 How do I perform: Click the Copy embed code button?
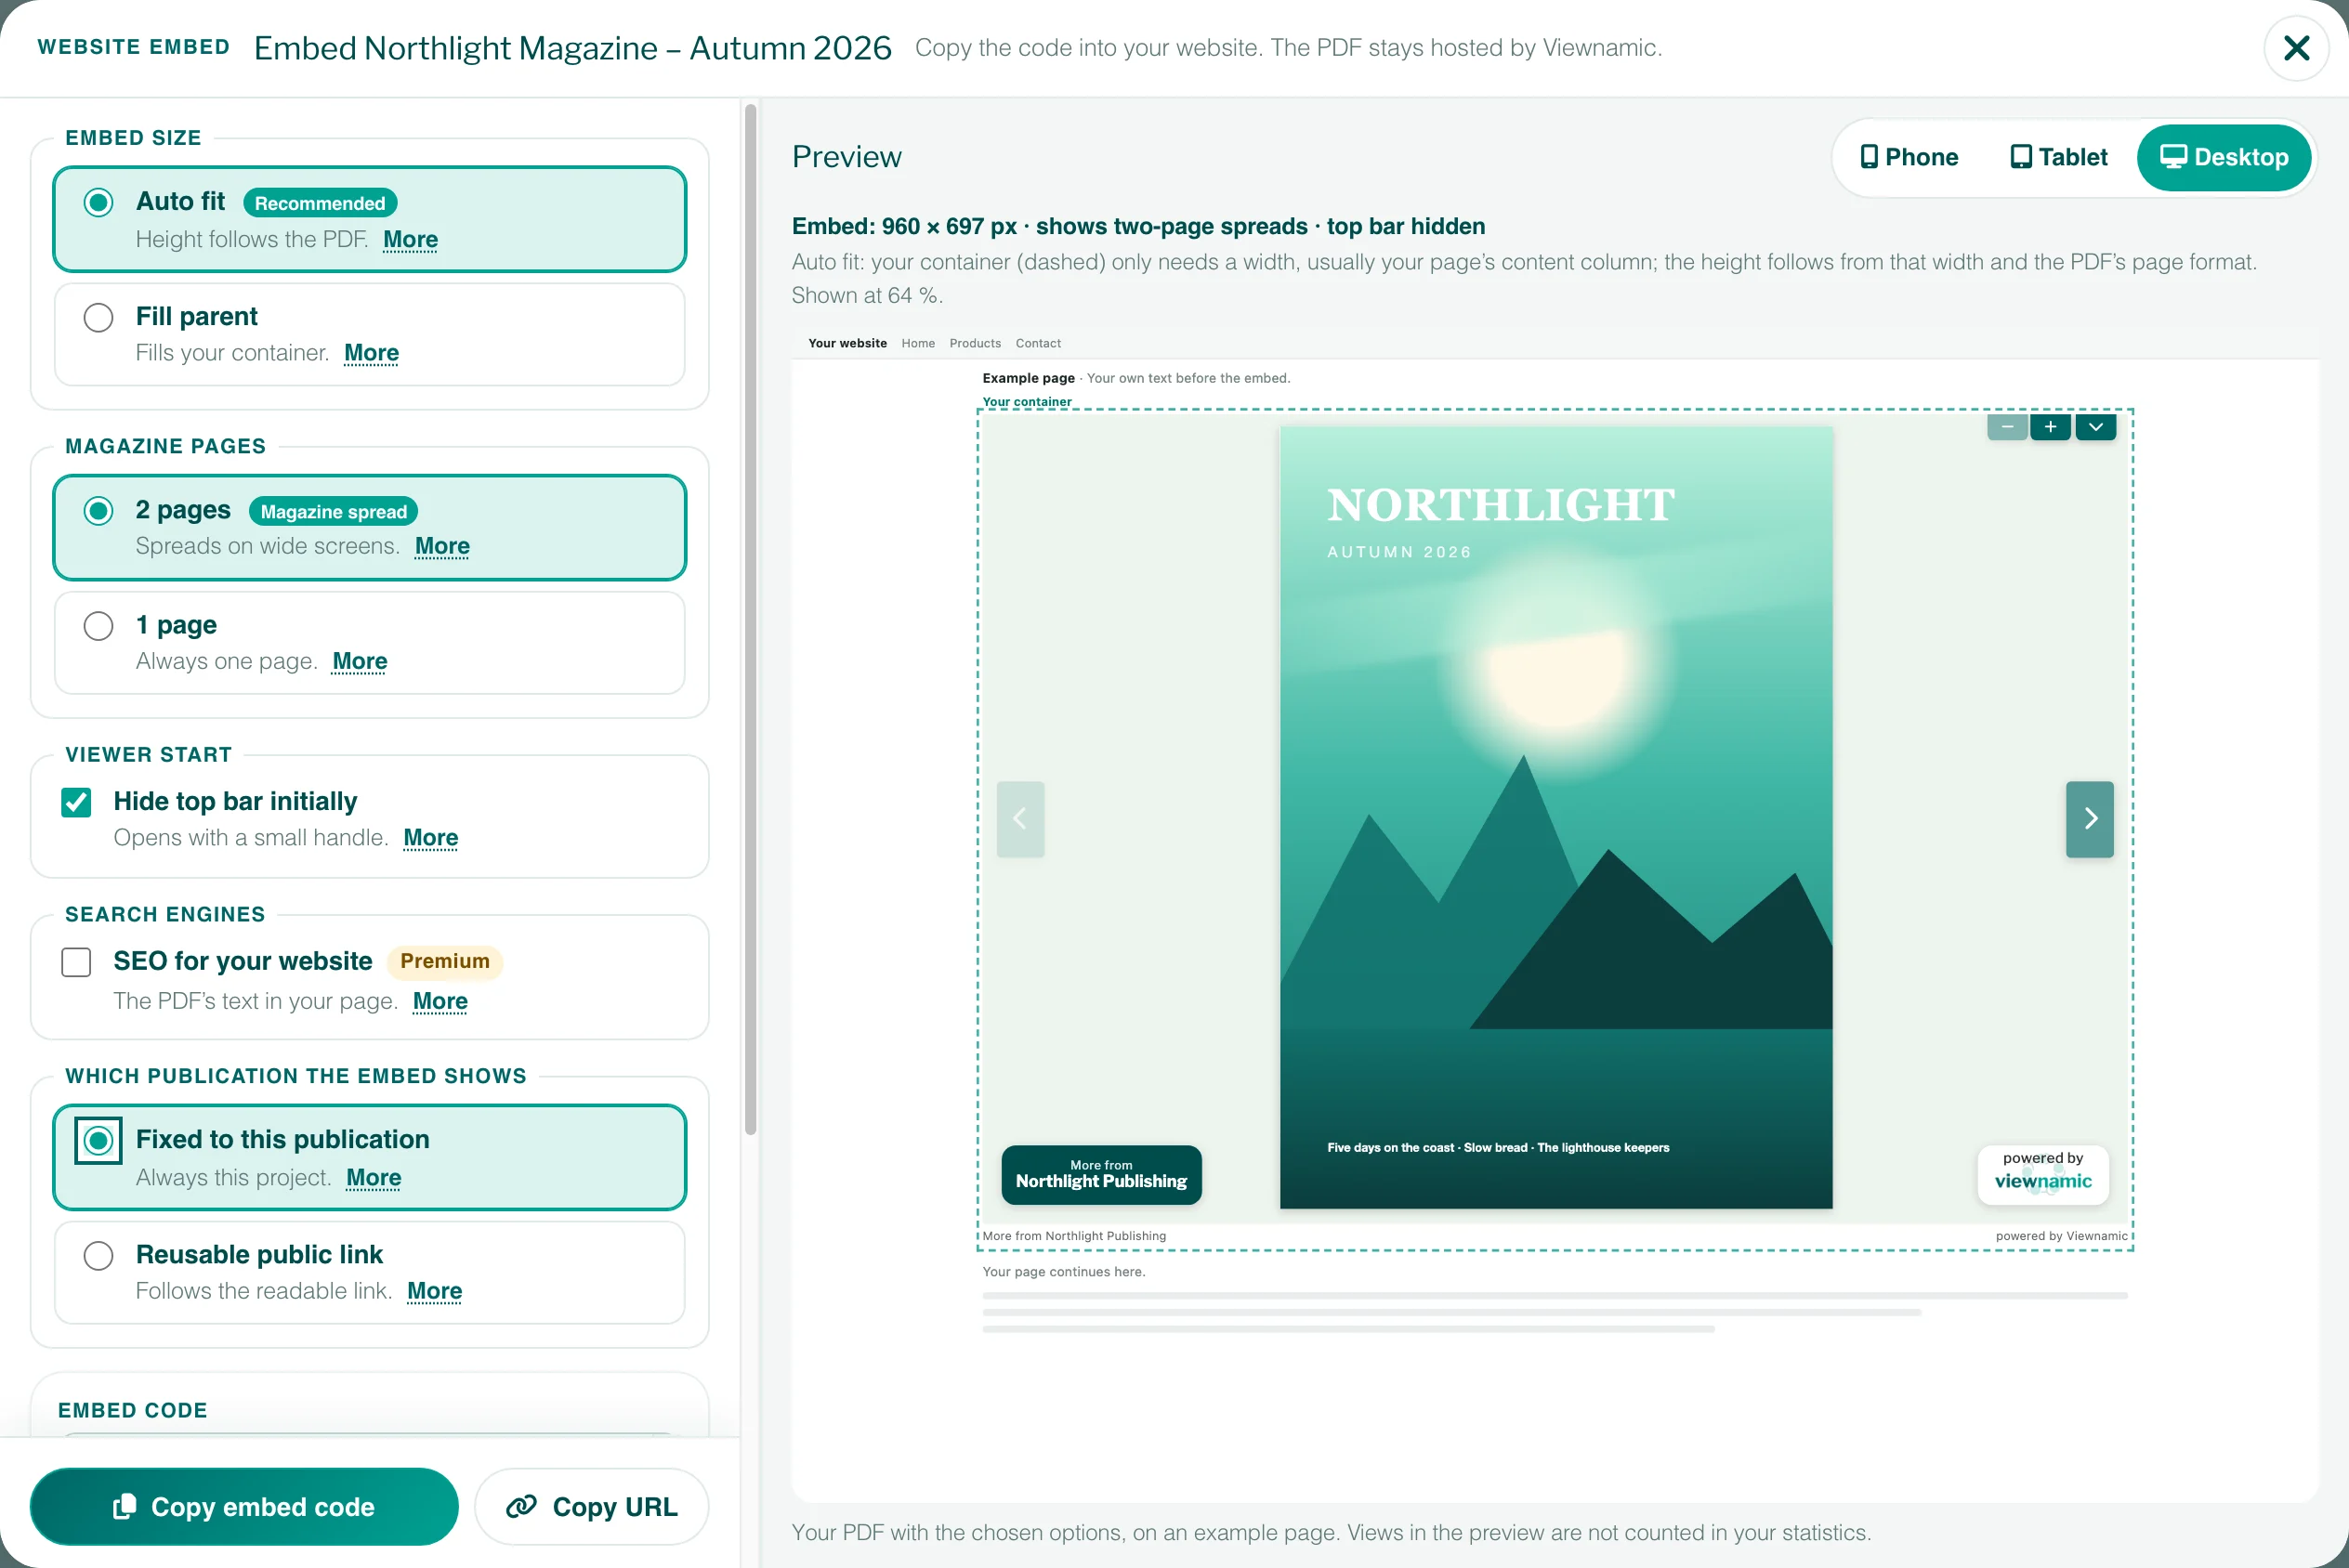coord(244,1506)
